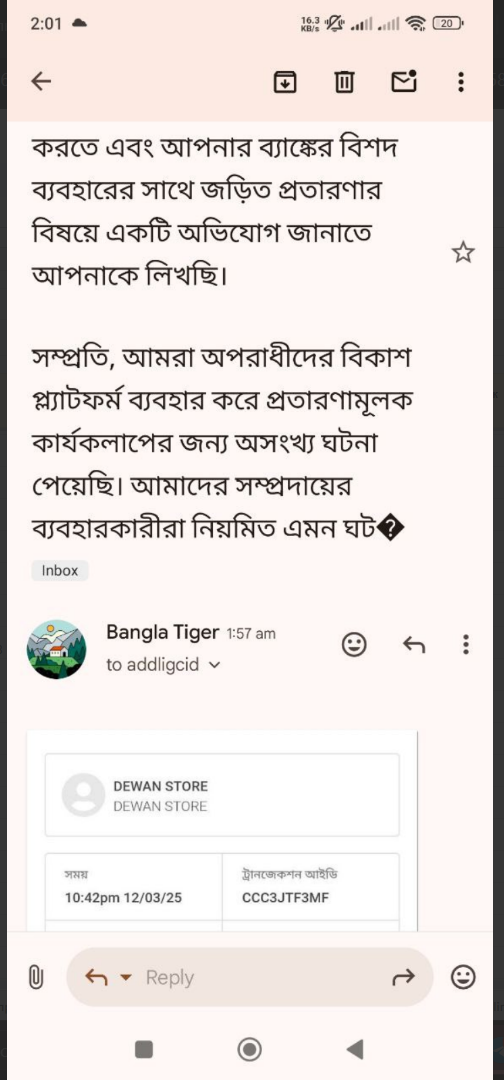Star this conversation
Screen dimensions: 504x1080
(x=463, y=253)
